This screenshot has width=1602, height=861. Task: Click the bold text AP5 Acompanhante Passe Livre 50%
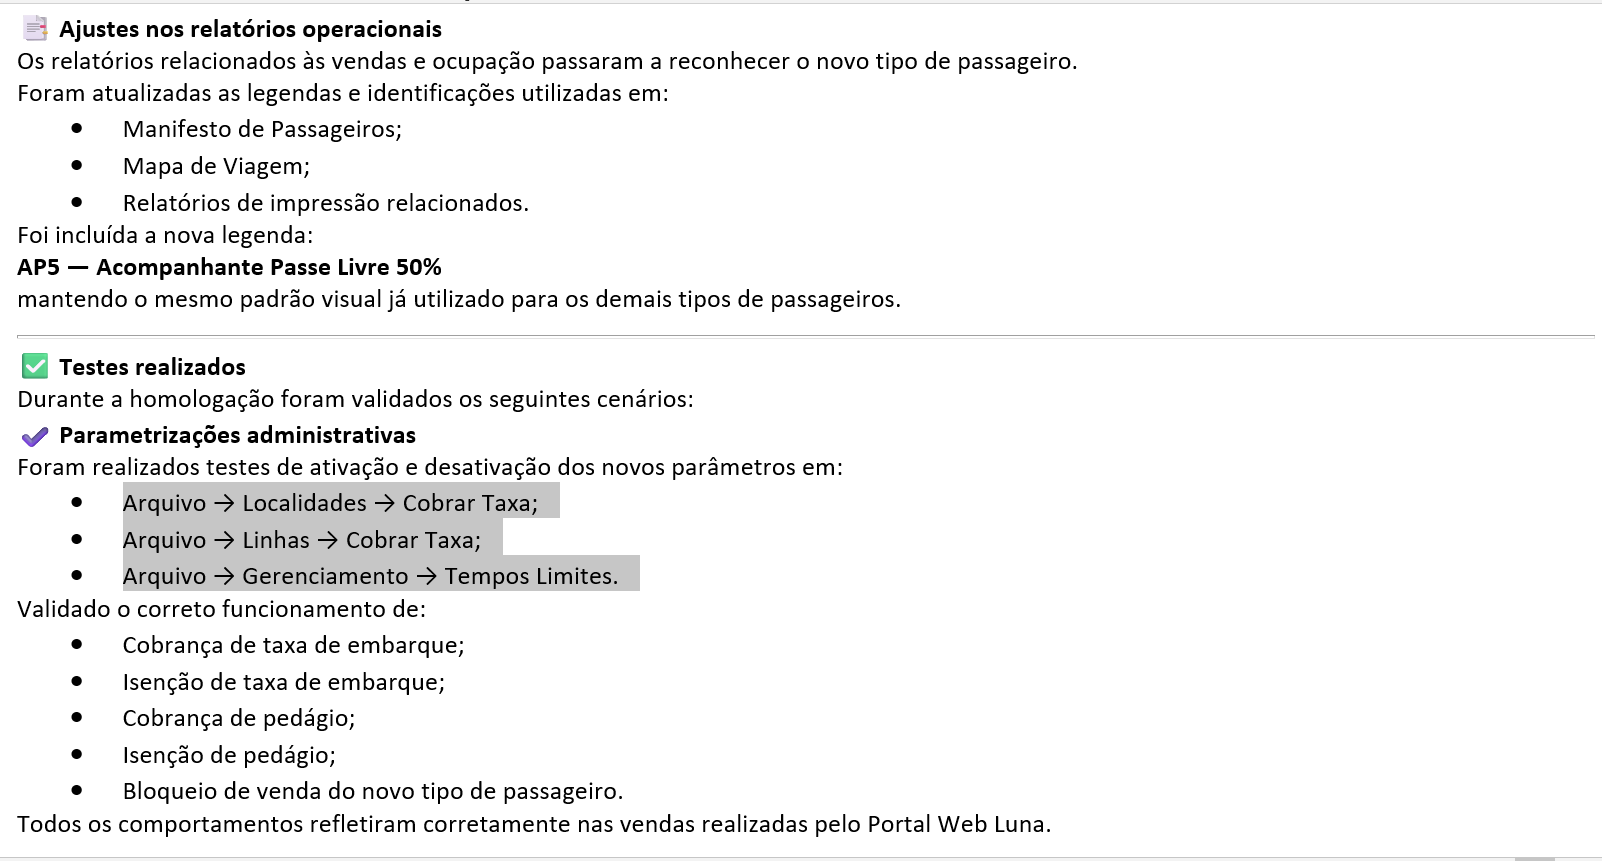(x=229, y=267)
